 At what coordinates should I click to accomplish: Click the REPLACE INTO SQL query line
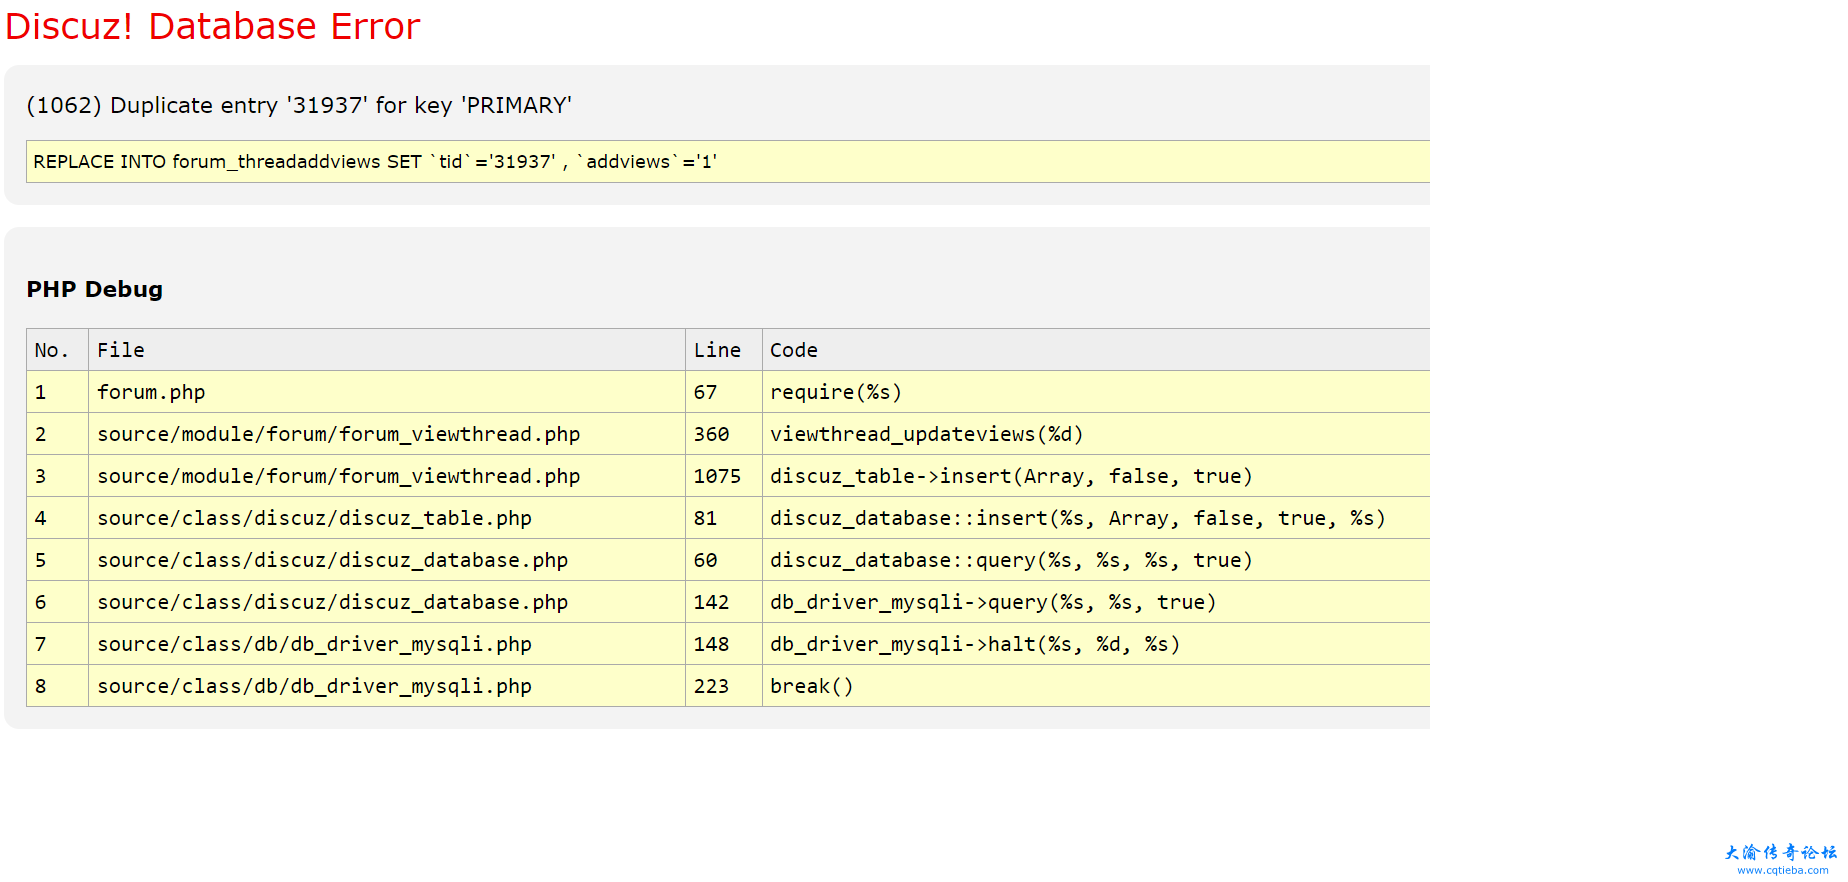click(x=728, y=161)
